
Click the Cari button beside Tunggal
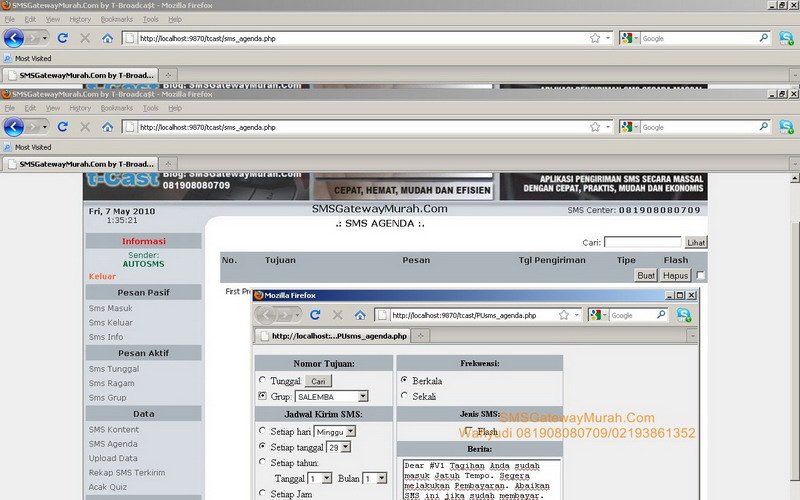(318, 381)
